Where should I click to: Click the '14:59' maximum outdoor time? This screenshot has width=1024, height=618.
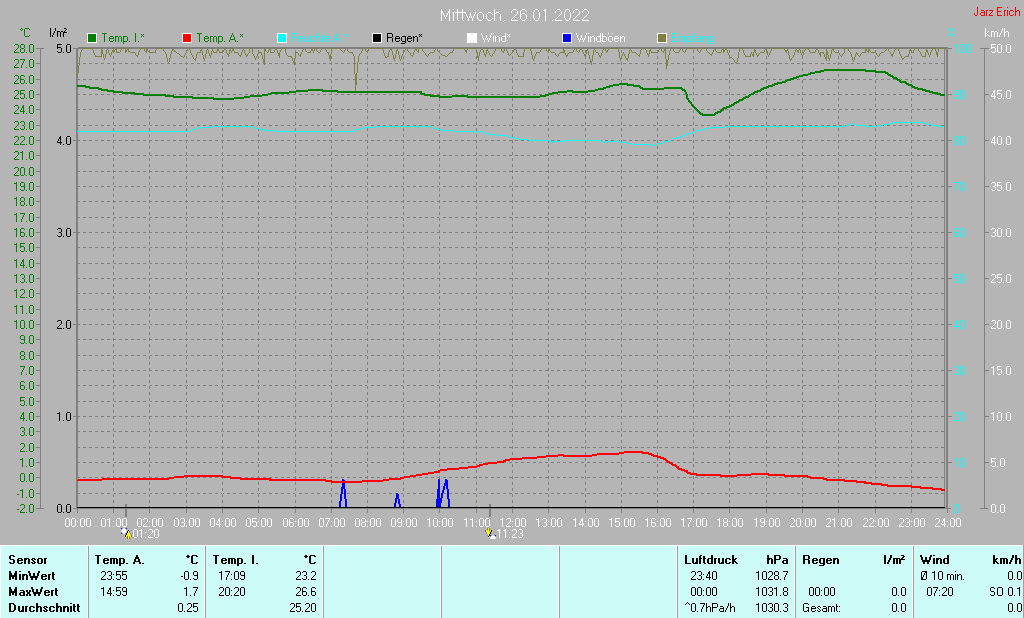pyautogui.click(x=114, y=592)
